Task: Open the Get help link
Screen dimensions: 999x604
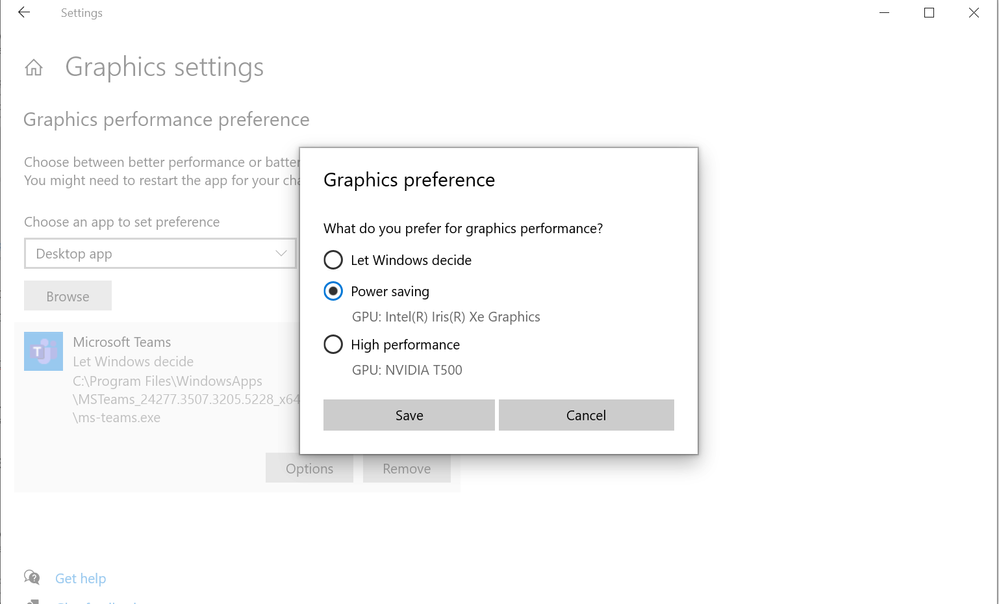Action: (x=80, y=579)
